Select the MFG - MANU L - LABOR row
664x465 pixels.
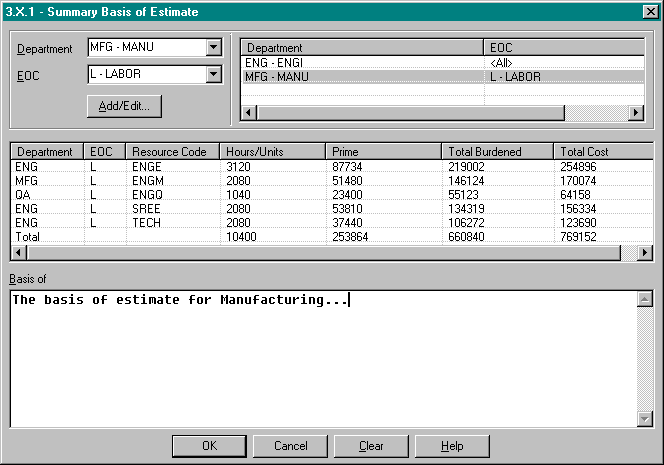(362, 76)
